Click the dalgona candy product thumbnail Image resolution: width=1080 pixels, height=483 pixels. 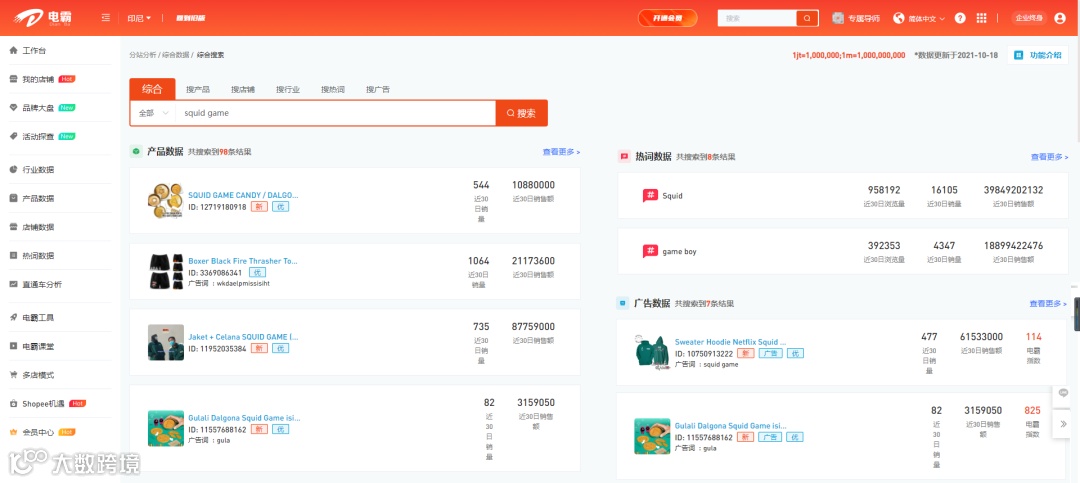tap(165, 201)
